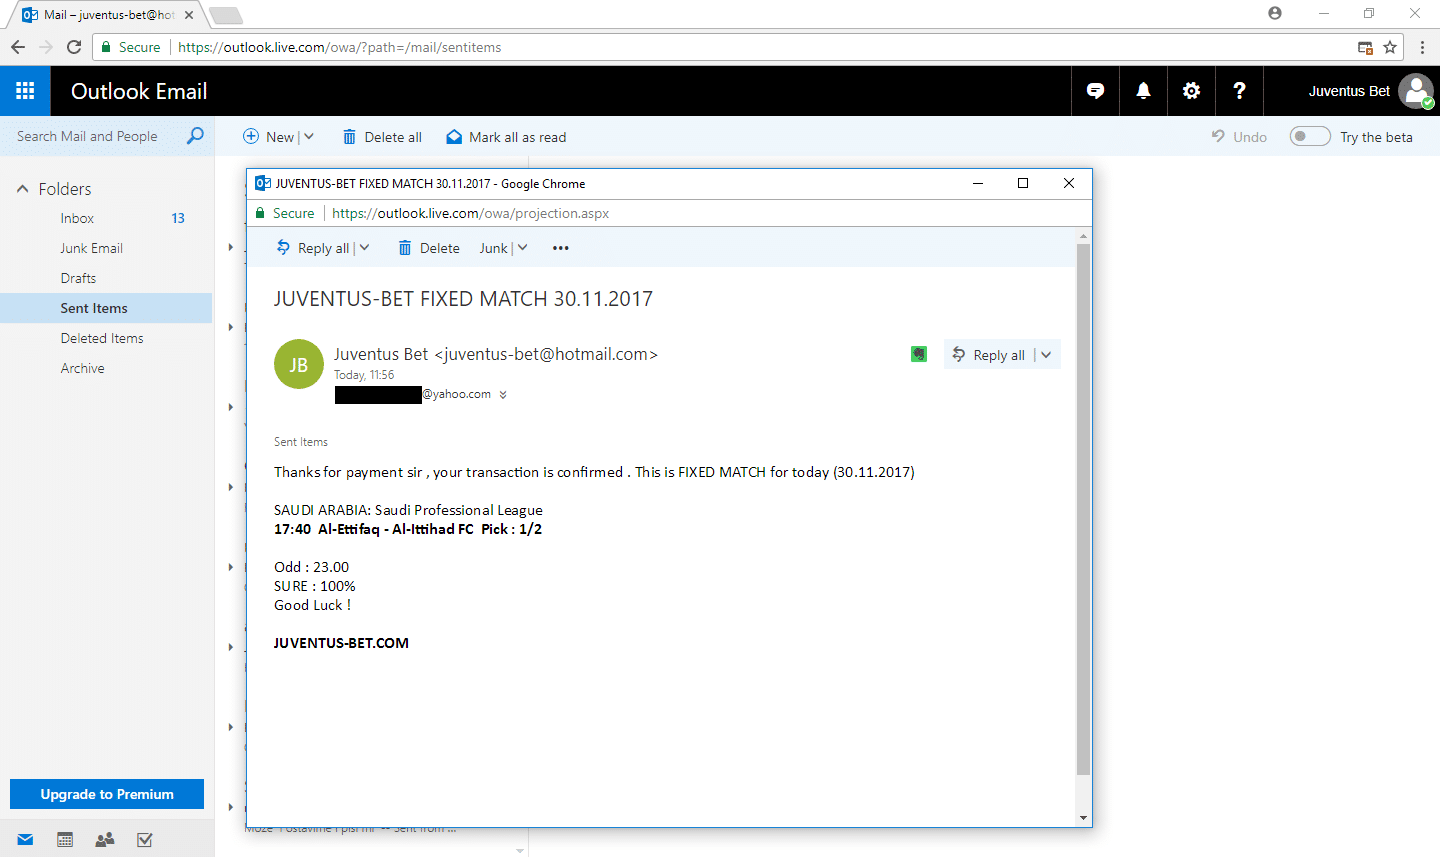1446x857 pixels.
Task: Expand Junk dropdown arrow
Action: pos(522,248)
